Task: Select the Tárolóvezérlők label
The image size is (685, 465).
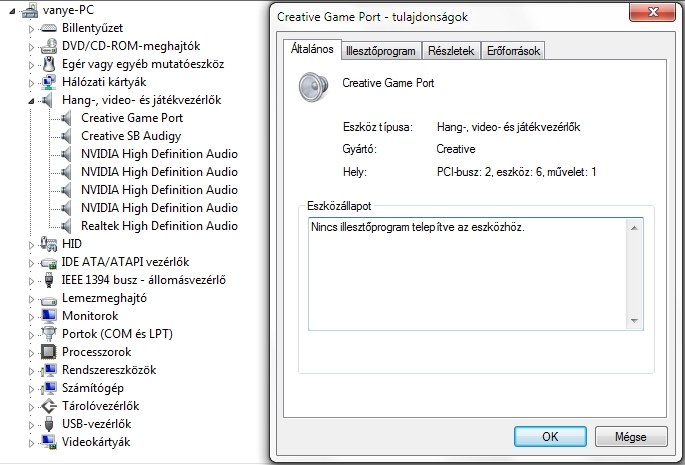Action: tap(100, 406)
